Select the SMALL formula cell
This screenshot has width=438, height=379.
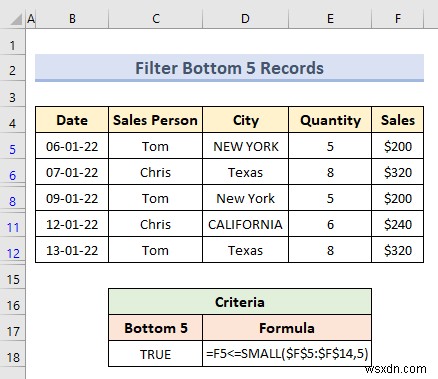pos(287,354)
